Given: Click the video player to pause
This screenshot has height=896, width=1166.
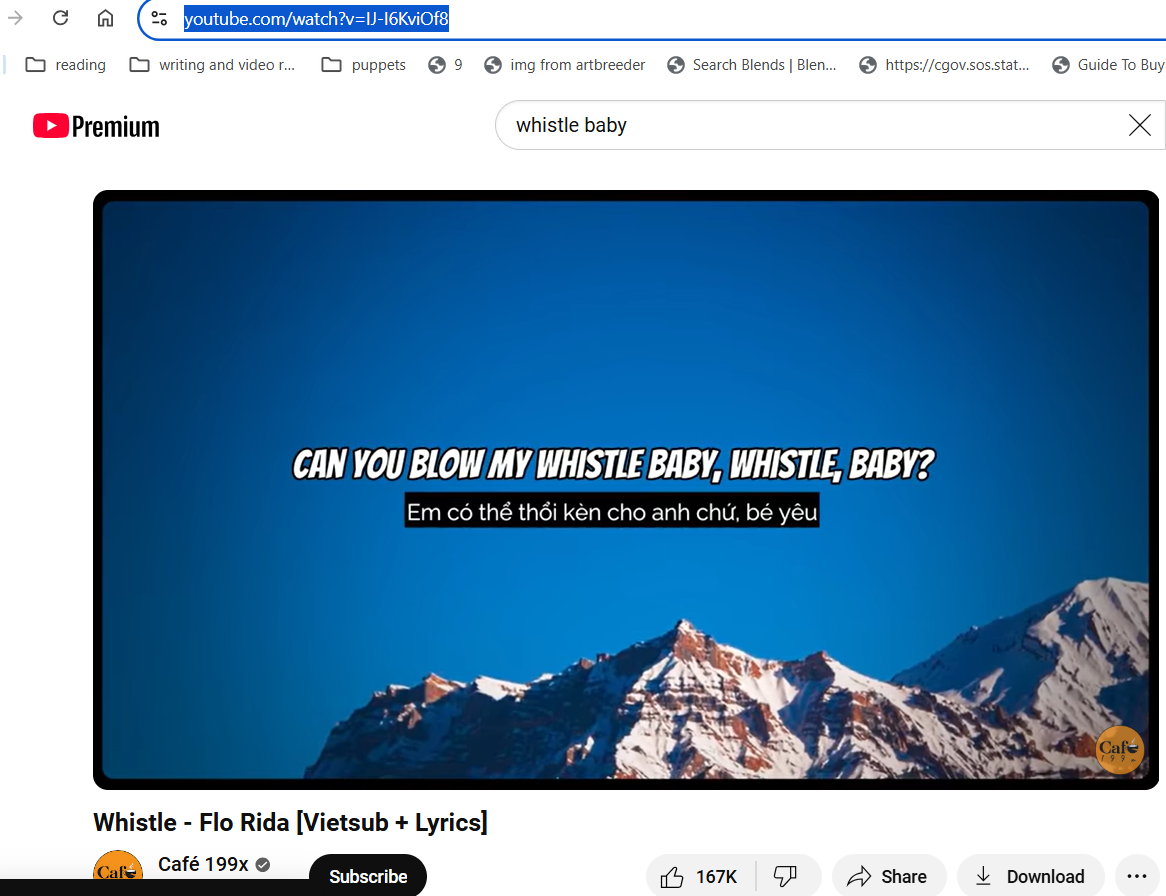Looking at the screenshot, I should click(x=625, y=489).
